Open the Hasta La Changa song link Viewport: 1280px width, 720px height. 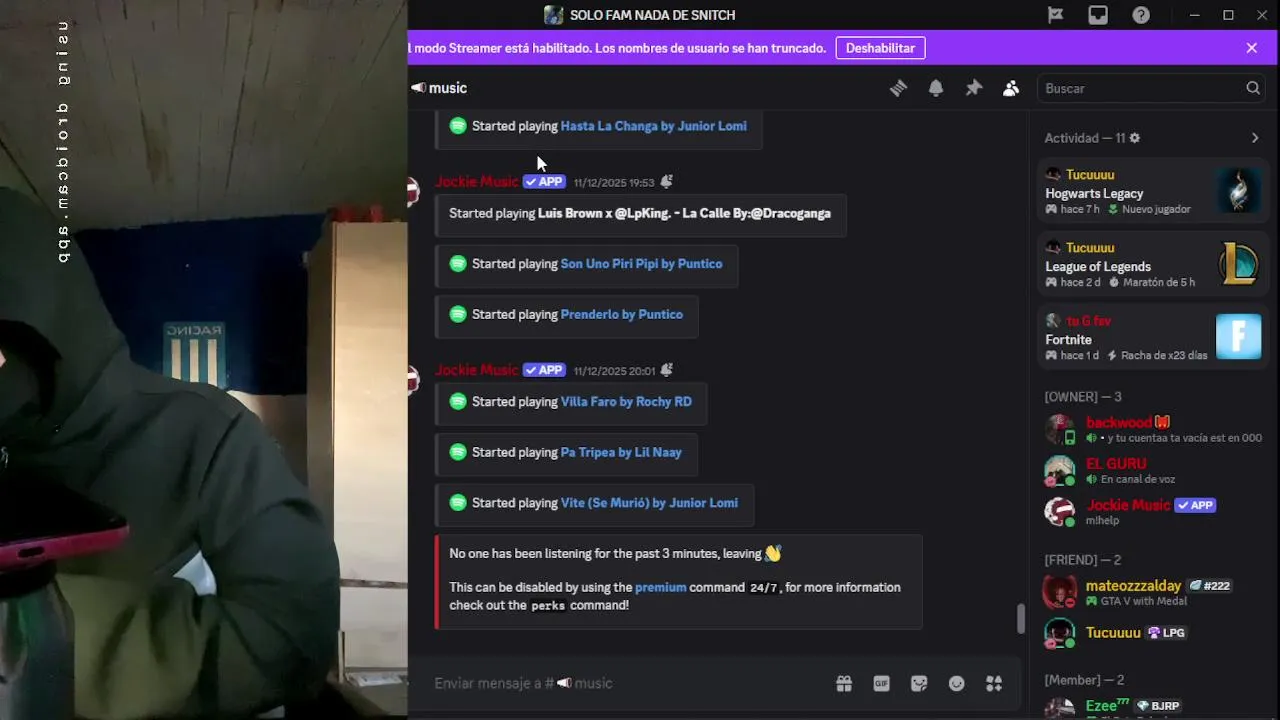[653, 126]
